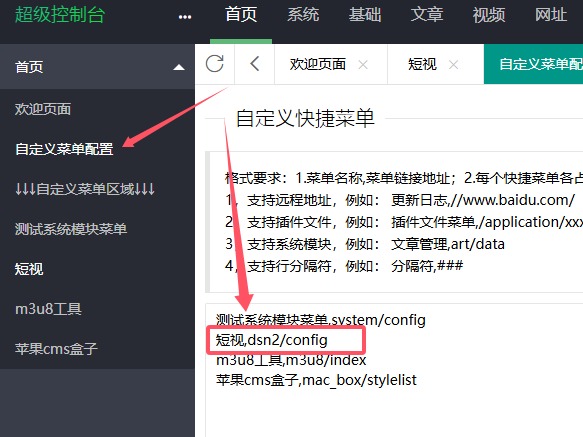Open 自定义菜单配置 in the sidebar
Screen dimensions: 583x437
64,149
